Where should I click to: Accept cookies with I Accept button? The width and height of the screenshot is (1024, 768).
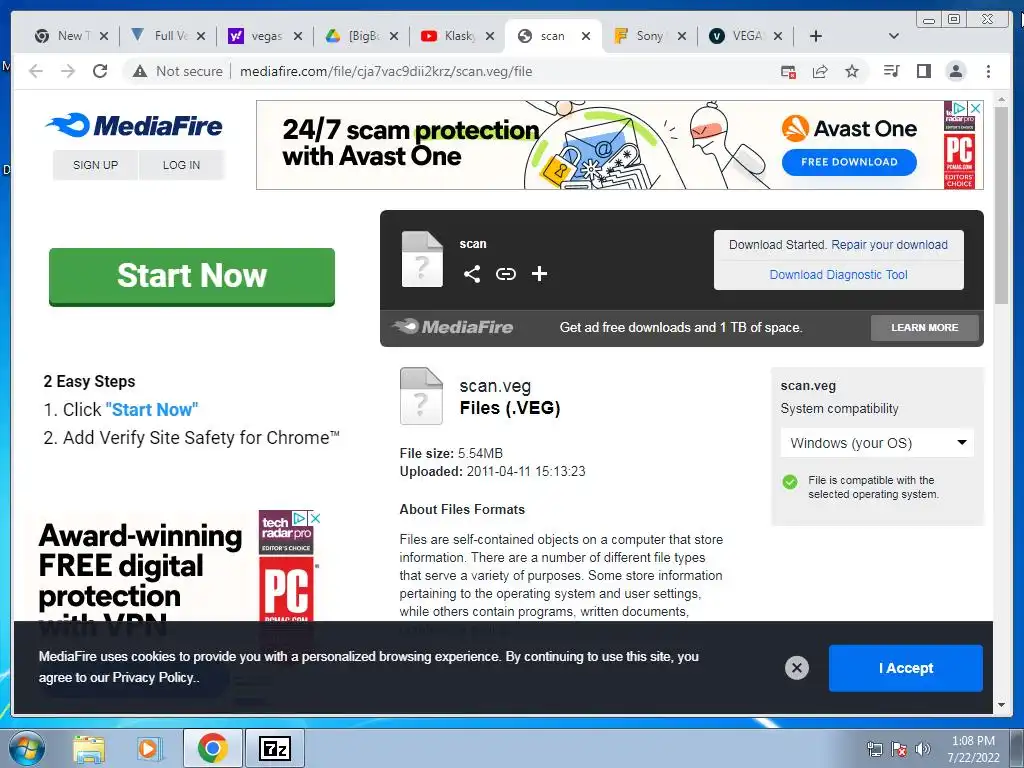pyautogui.click(x=906, y=668)
